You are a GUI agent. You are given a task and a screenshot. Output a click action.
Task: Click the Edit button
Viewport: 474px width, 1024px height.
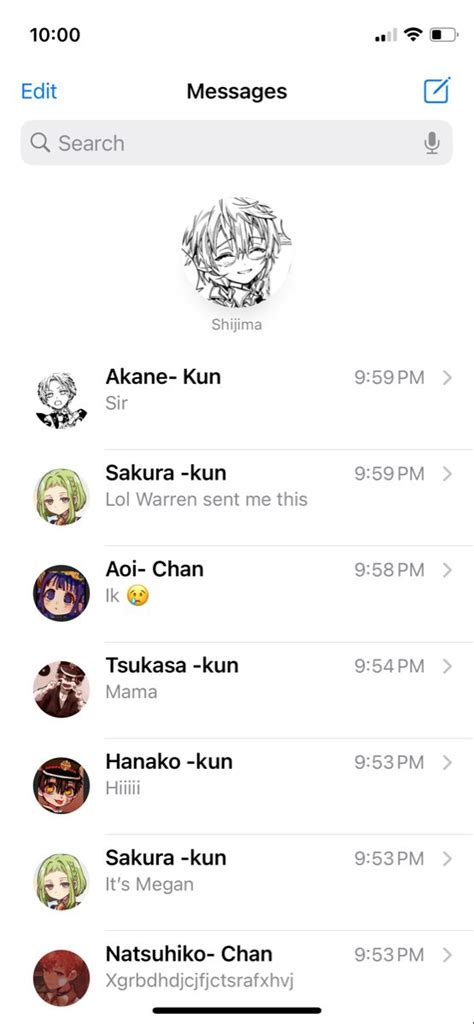tap(39, 91)
